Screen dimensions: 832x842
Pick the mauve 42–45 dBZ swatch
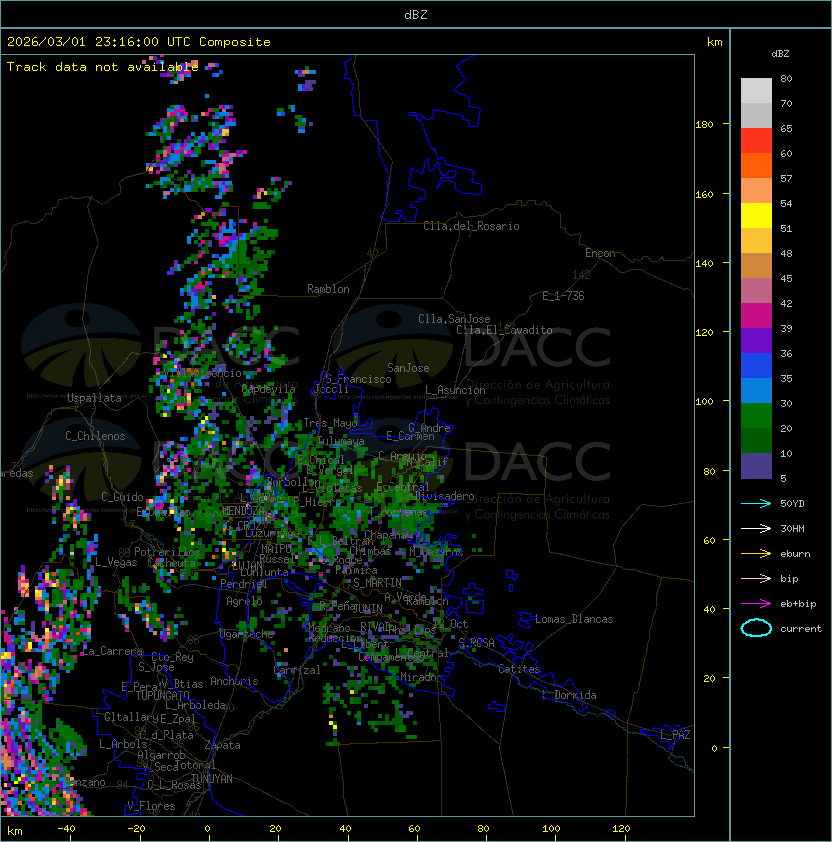pyautogui.click(x=756, y=291)
